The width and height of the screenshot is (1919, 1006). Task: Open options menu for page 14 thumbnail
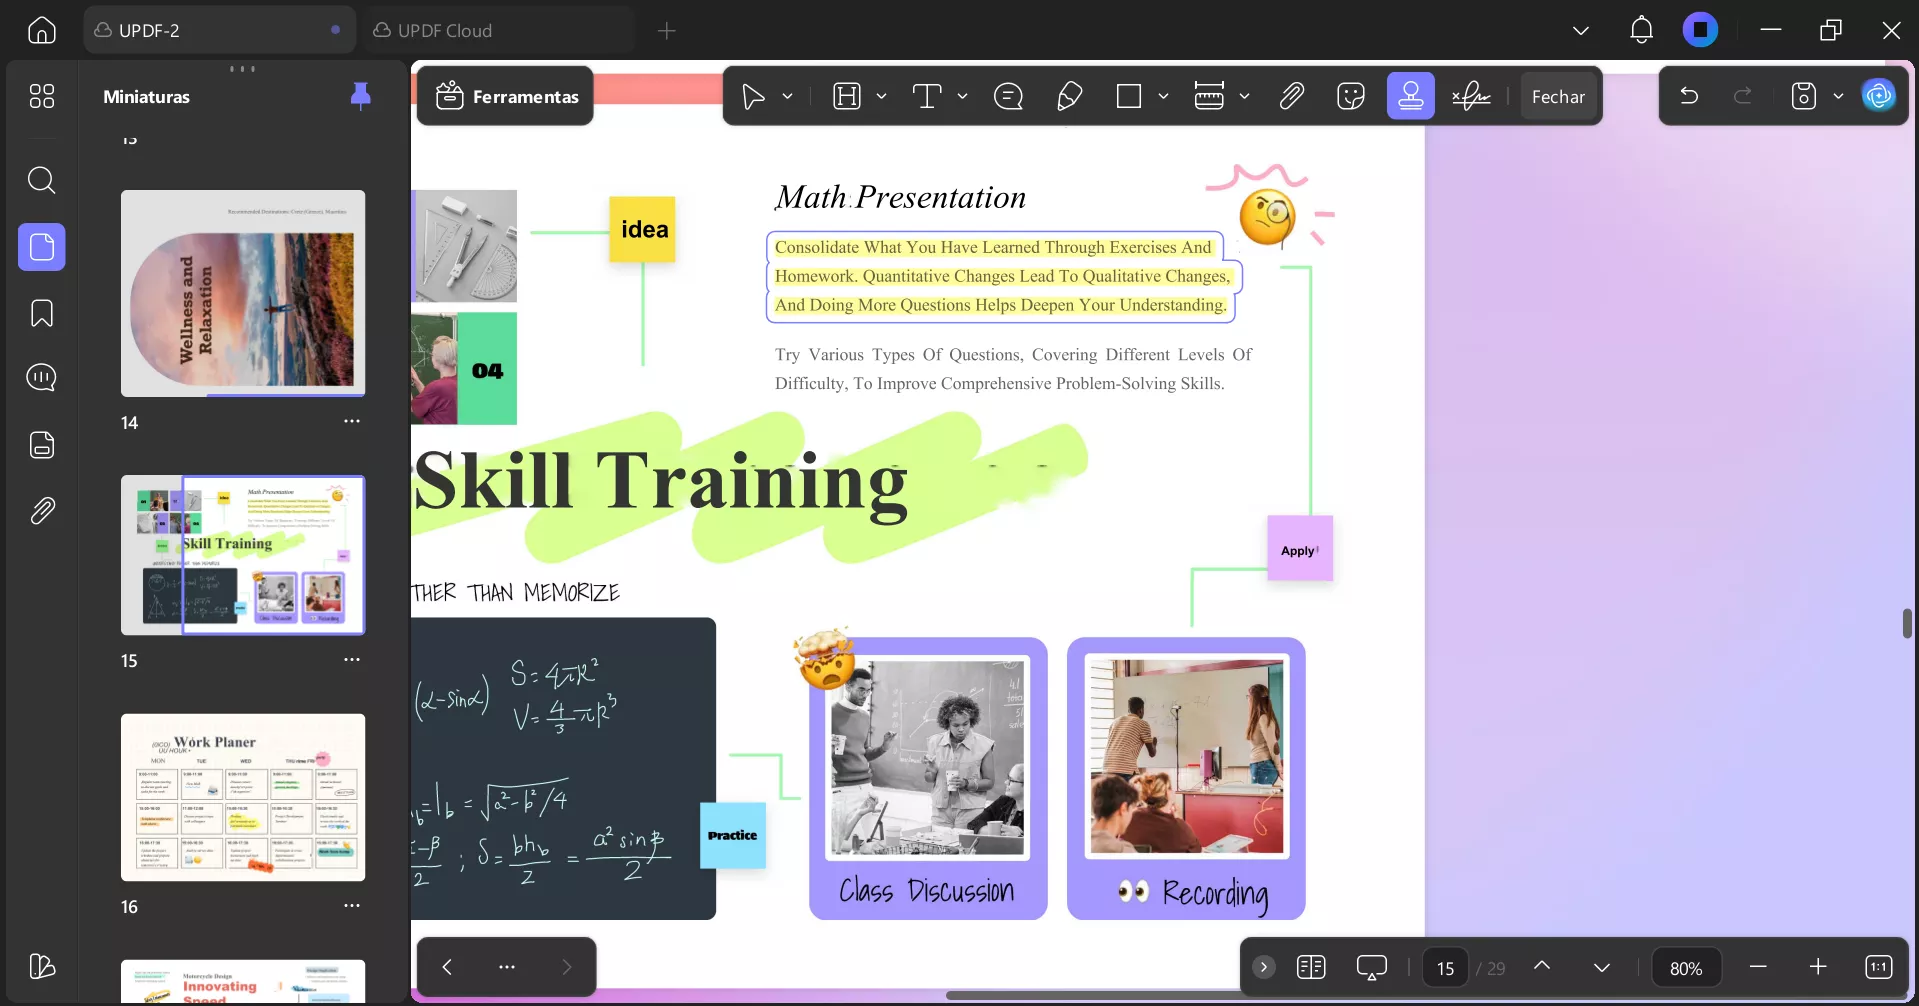[x=352, y=421]
